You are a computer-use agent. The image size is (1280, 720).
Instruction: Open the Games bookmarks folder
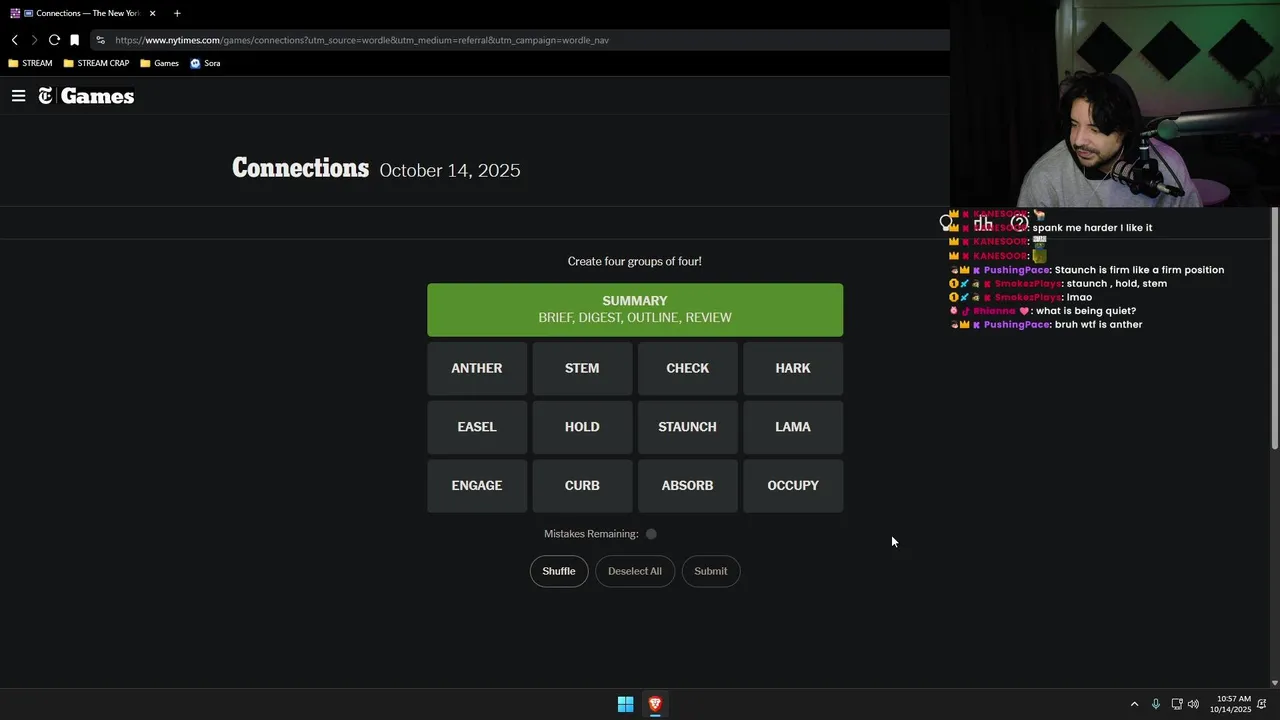coord(159,63)
